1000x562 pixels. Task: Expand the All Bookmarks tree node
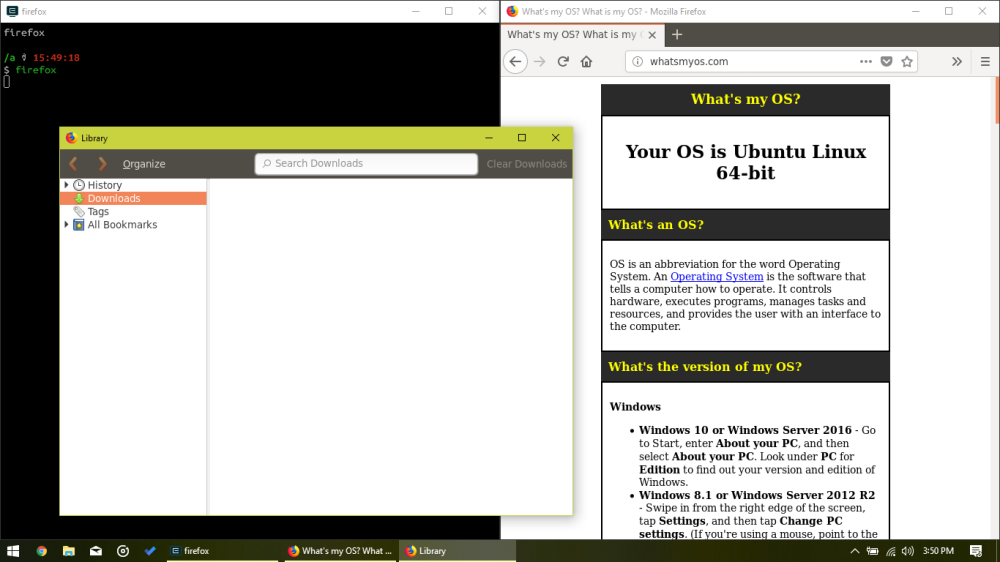tap(66, 225)
